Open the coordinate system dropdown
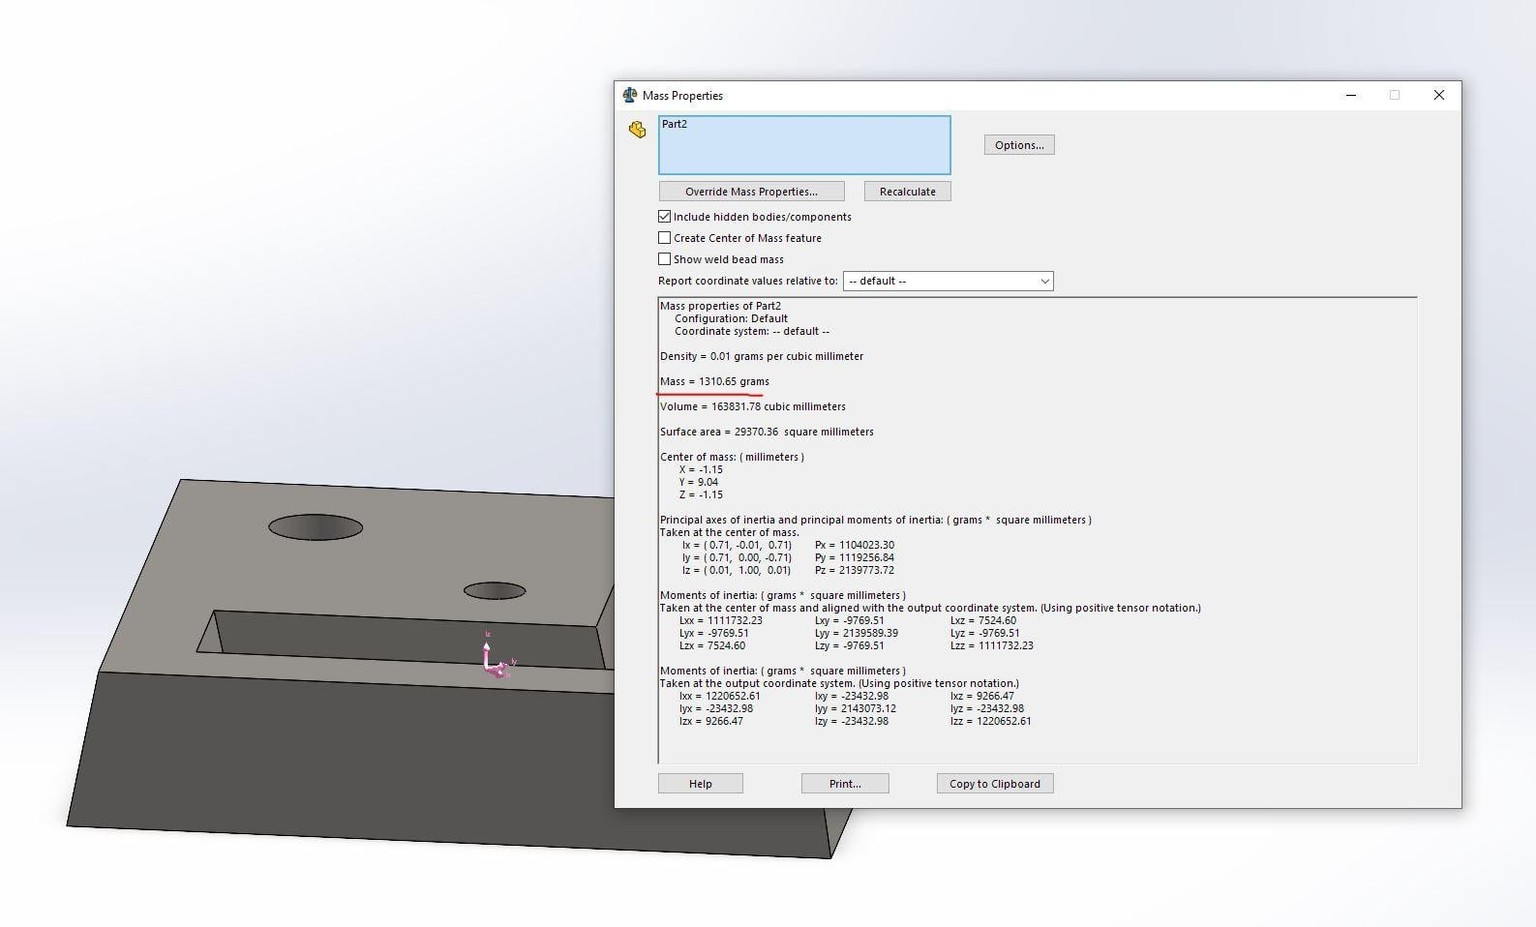The width and height of the screenshot is (1536, 927). pos(948,281)
